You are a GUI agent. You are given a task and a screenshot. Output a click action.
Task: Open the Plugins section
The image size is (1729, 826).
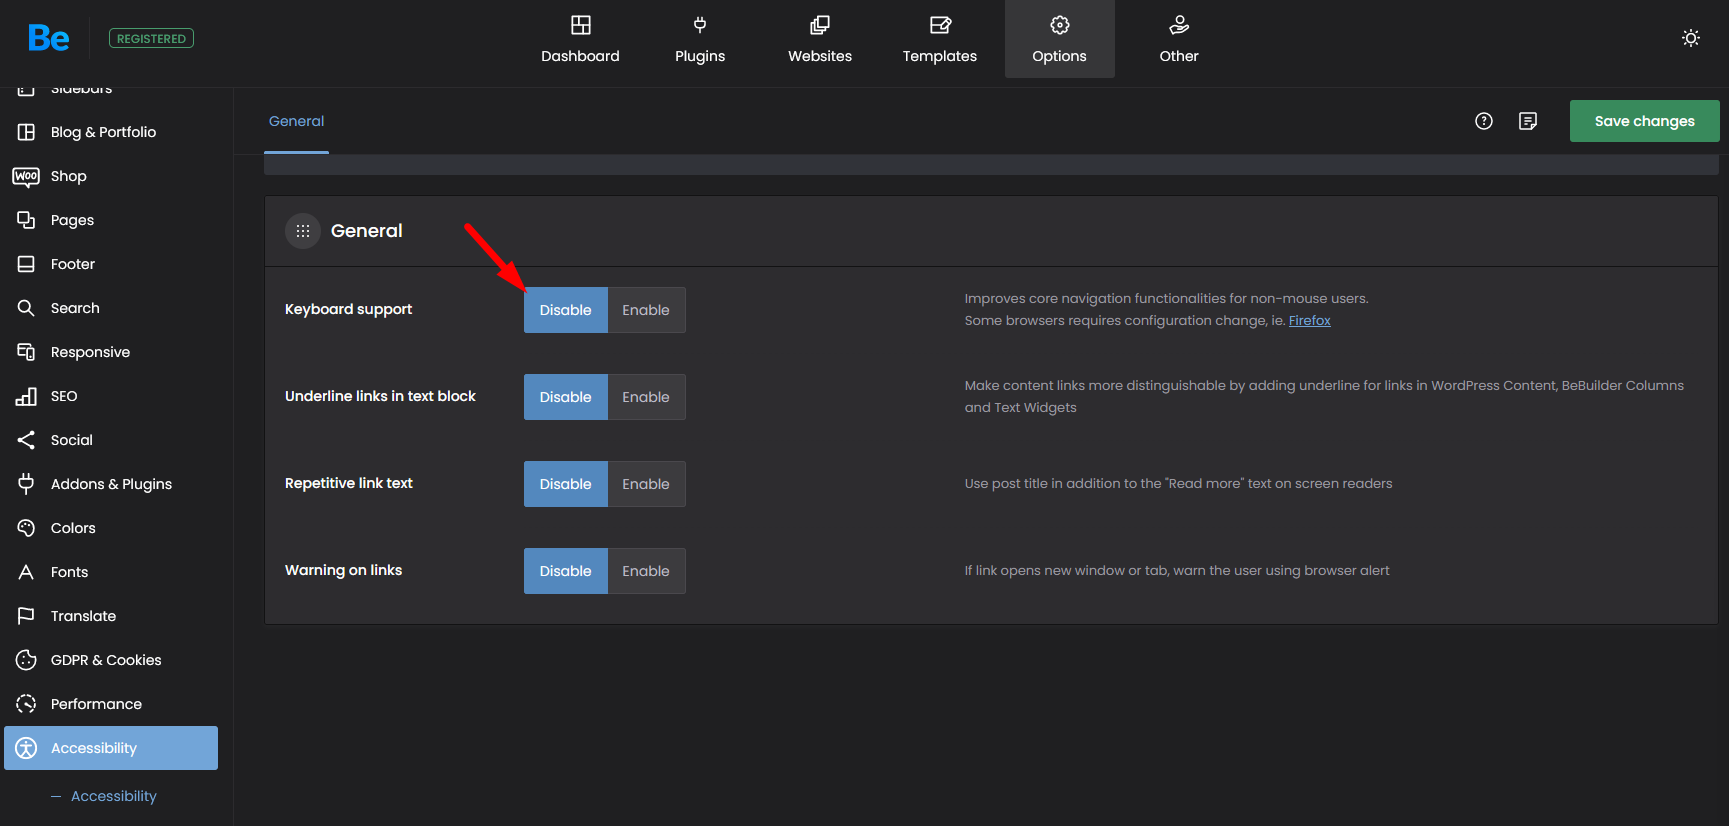[x=700, y=39]
